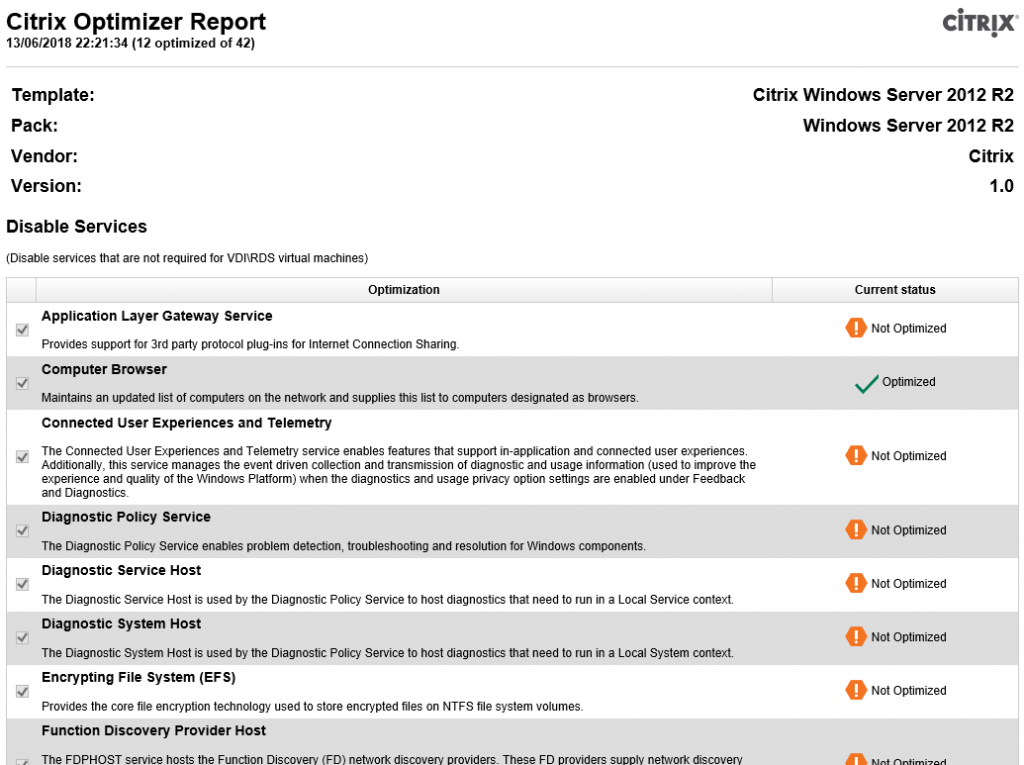Click the Citrix logo in the top right

tap(978, 23)
